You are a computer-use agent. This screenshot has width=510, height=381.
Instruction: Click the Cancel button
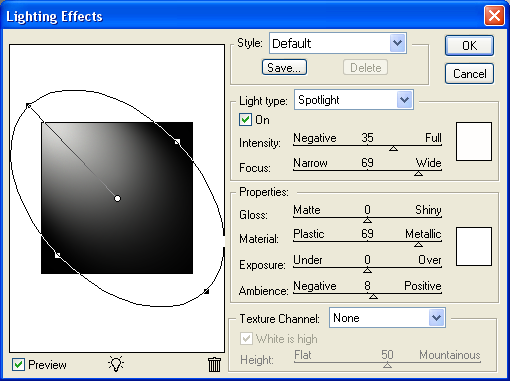pos(469,73)
